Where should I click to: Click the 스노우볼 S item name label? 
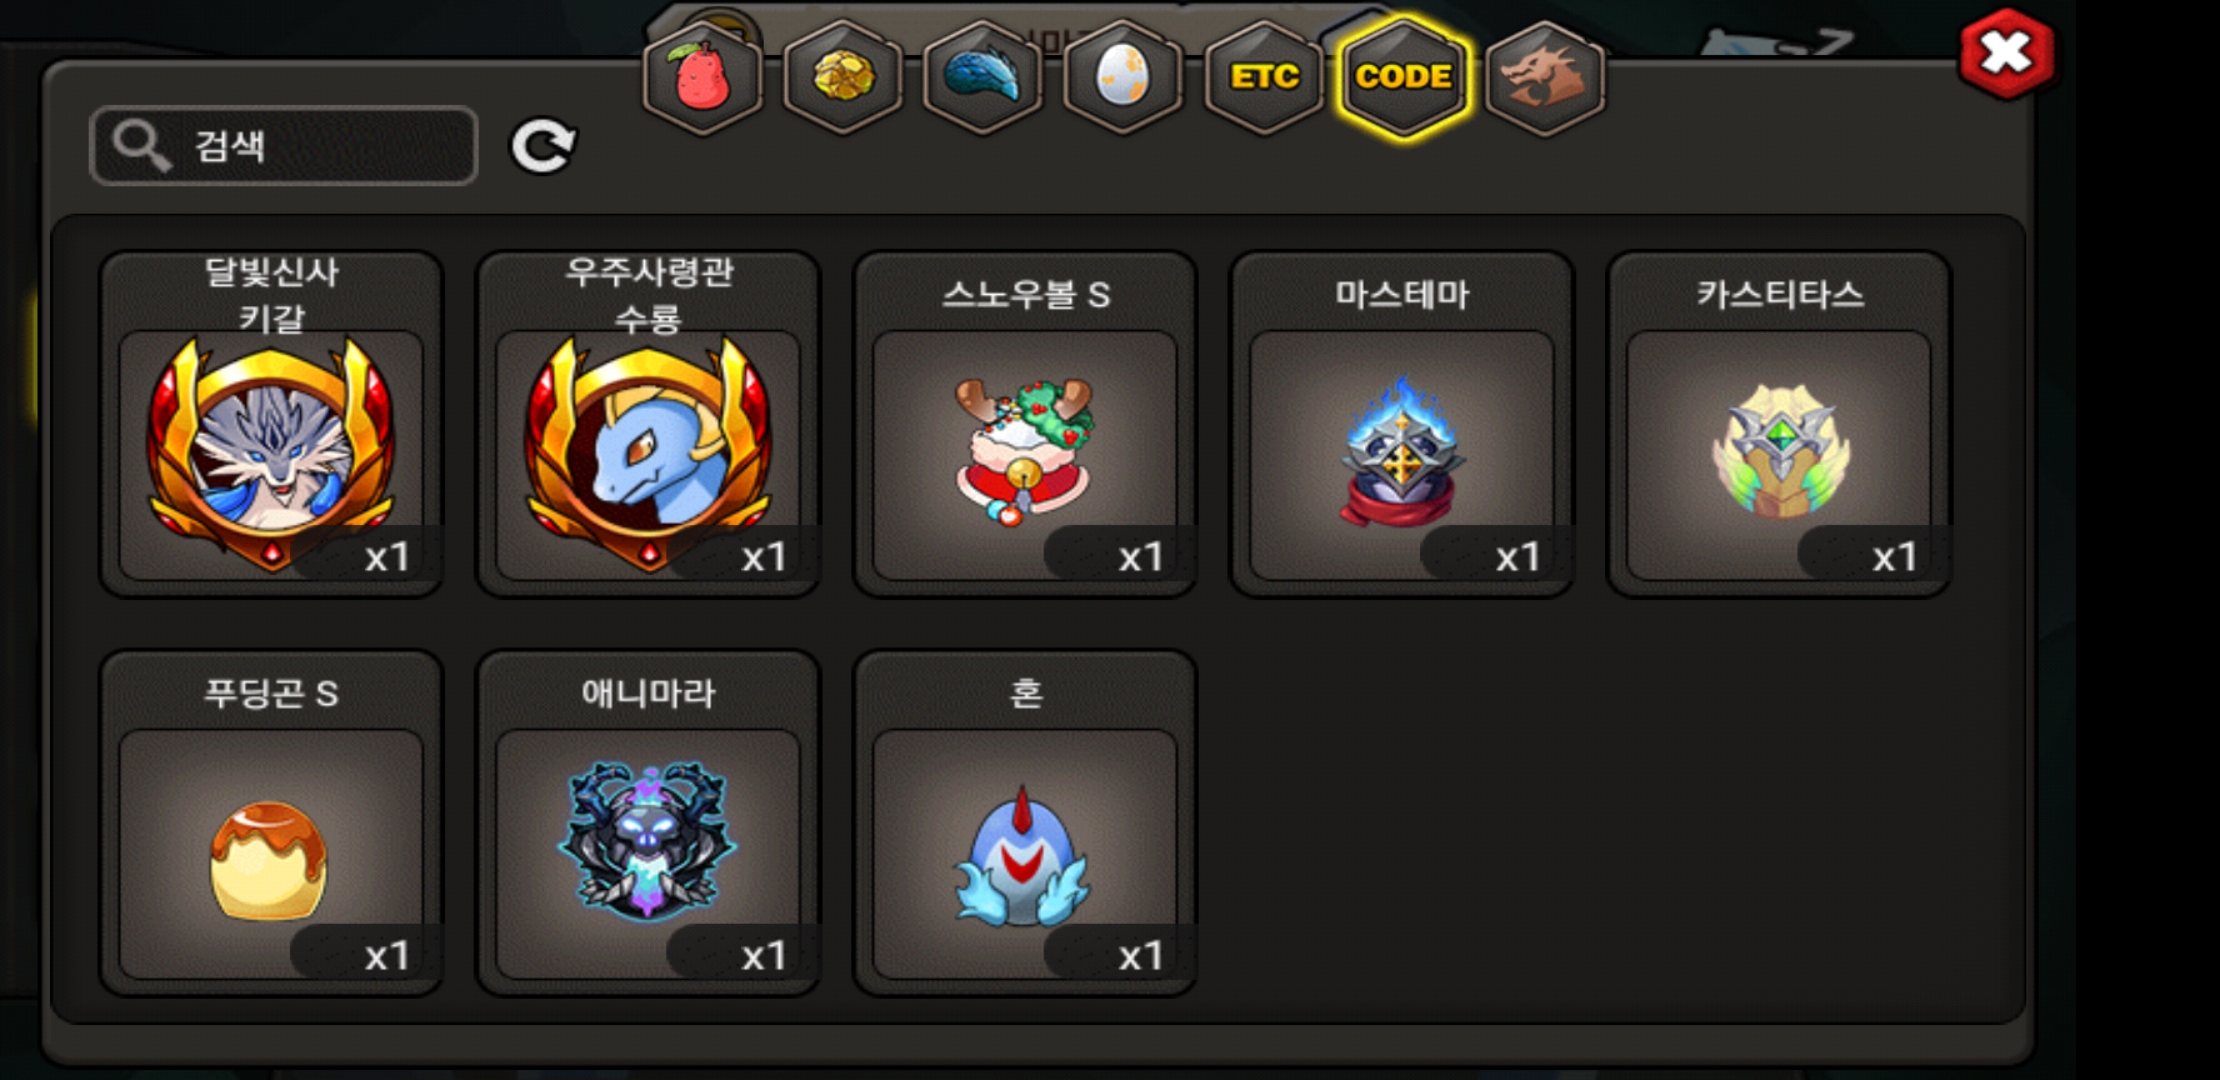(1026, 294)
